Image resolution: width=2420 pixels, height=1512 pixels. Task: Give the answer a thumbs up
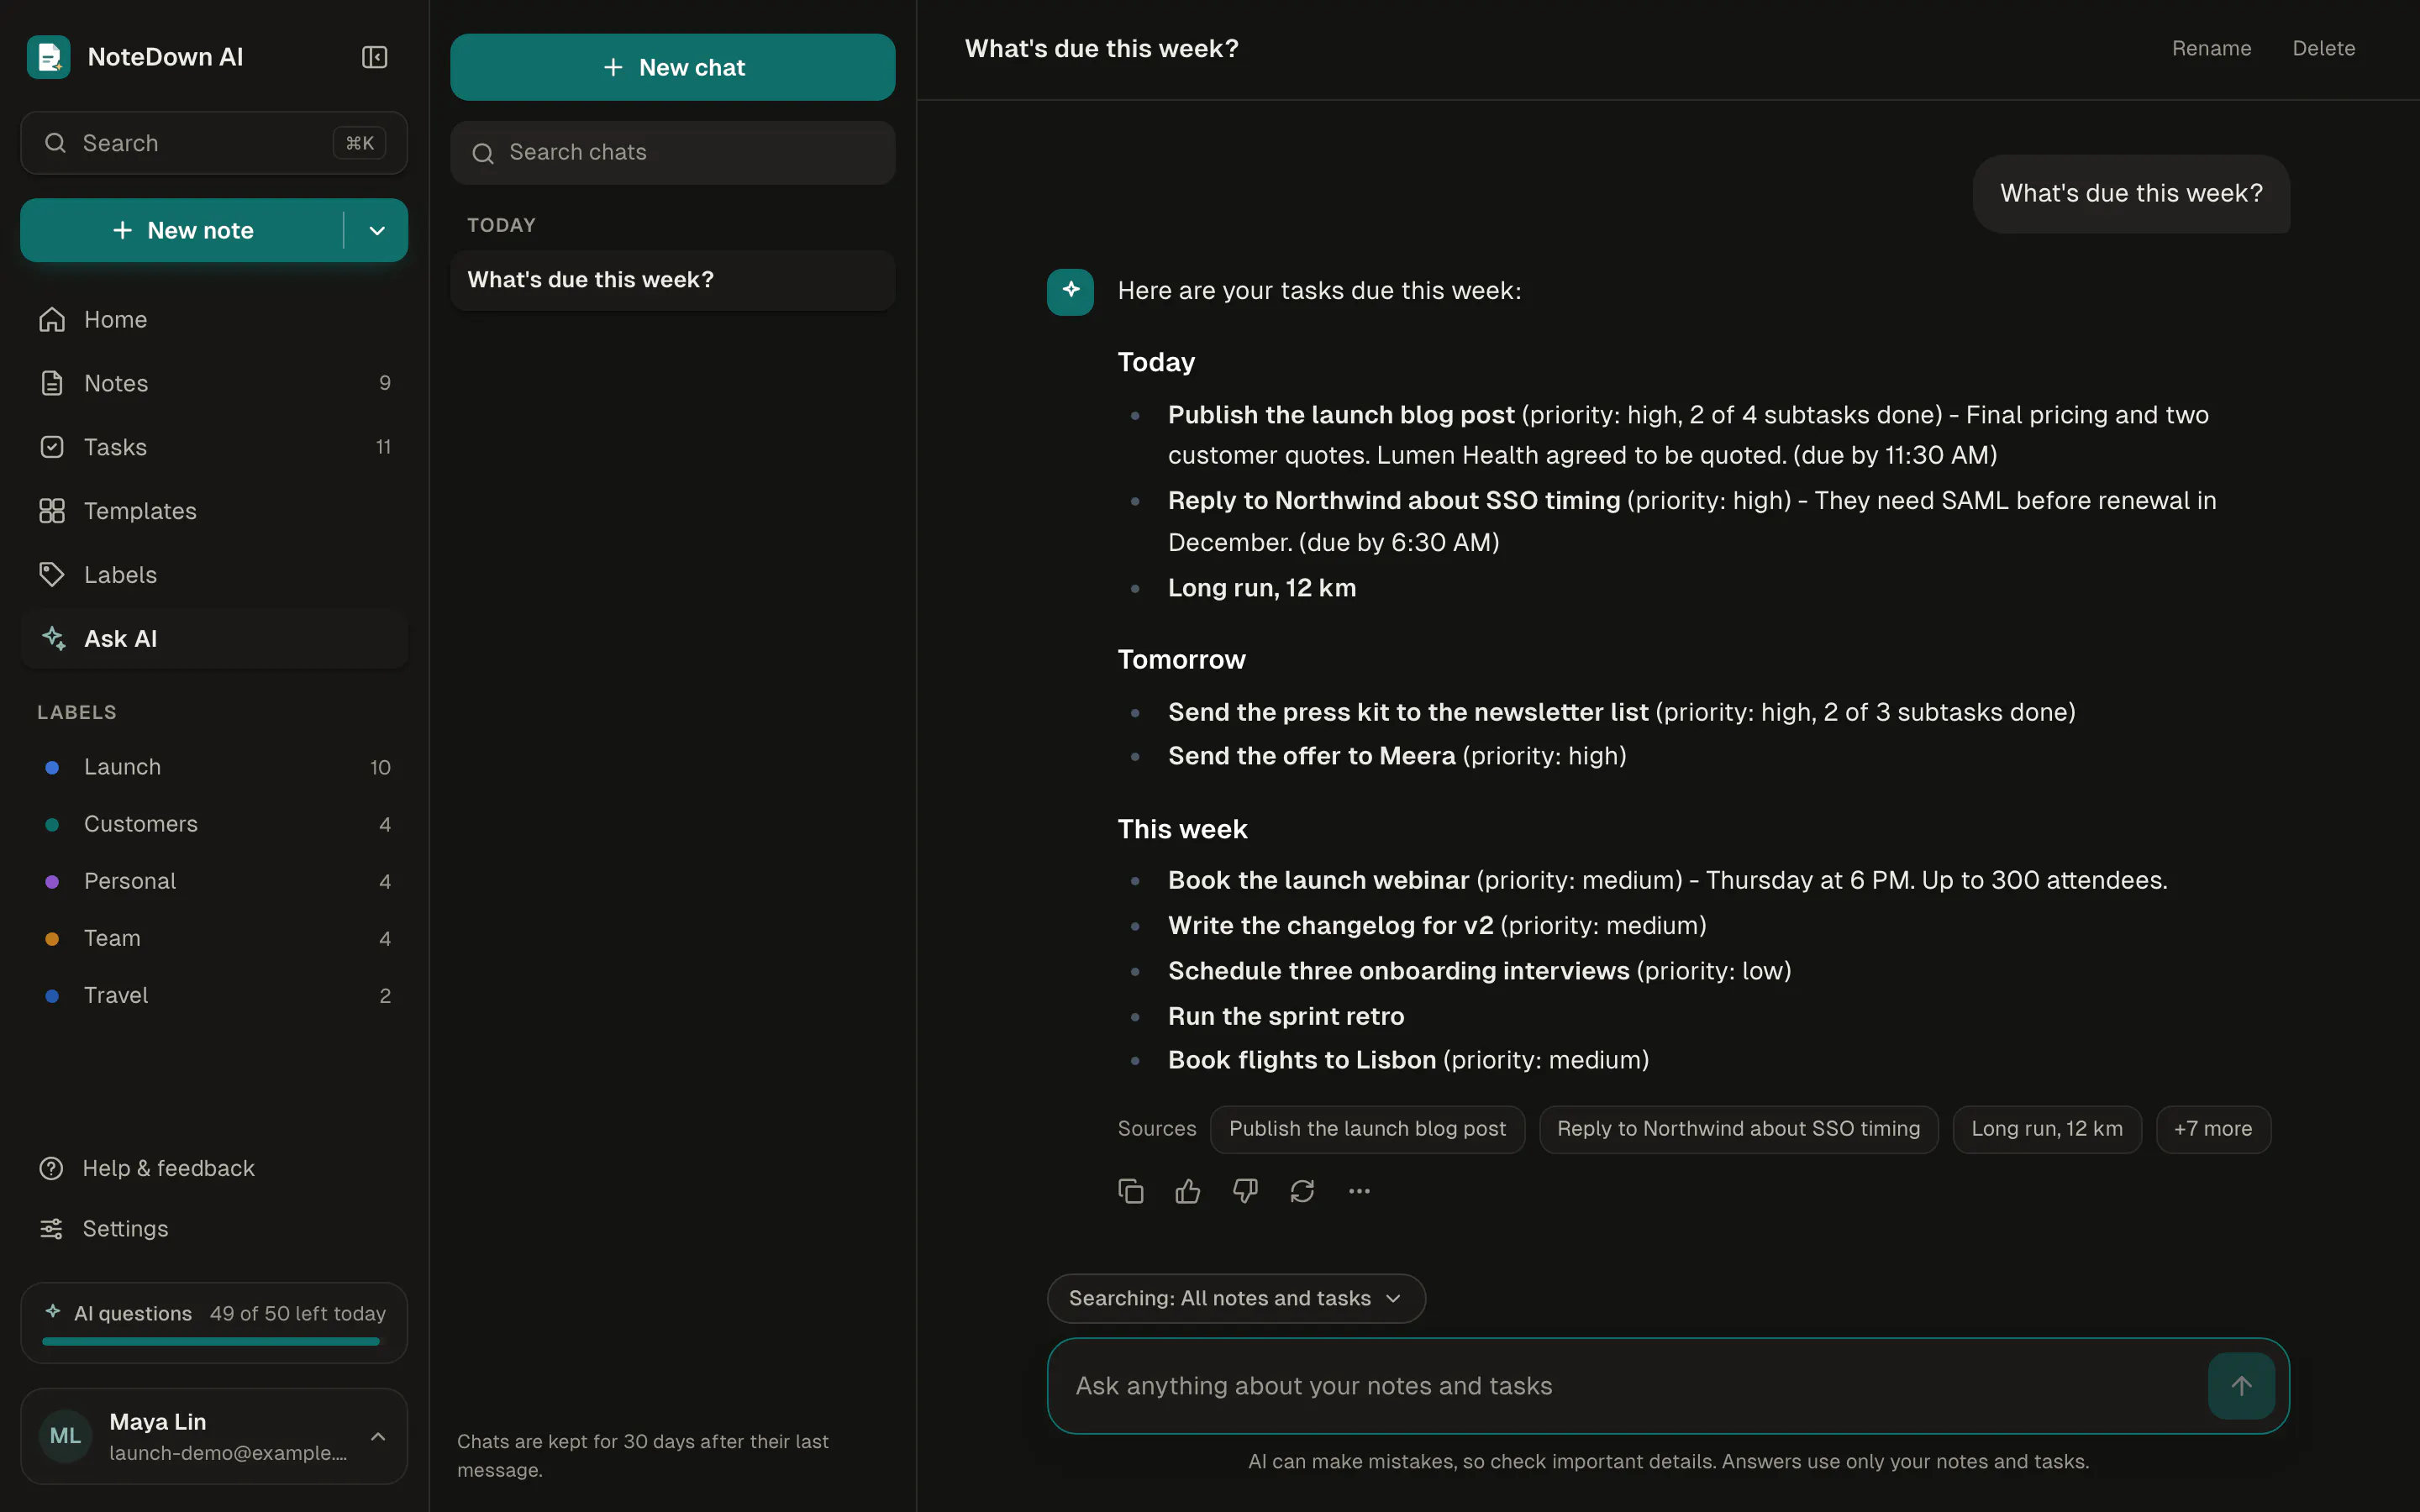click(x=1187, y=1191)
